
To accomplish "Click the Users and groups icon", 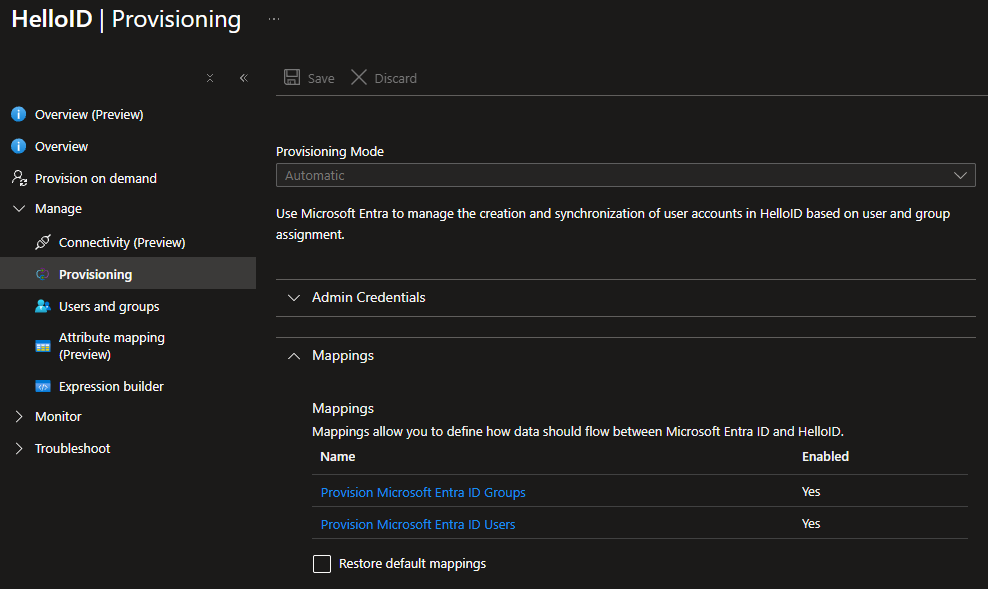I will coord(42,306).
